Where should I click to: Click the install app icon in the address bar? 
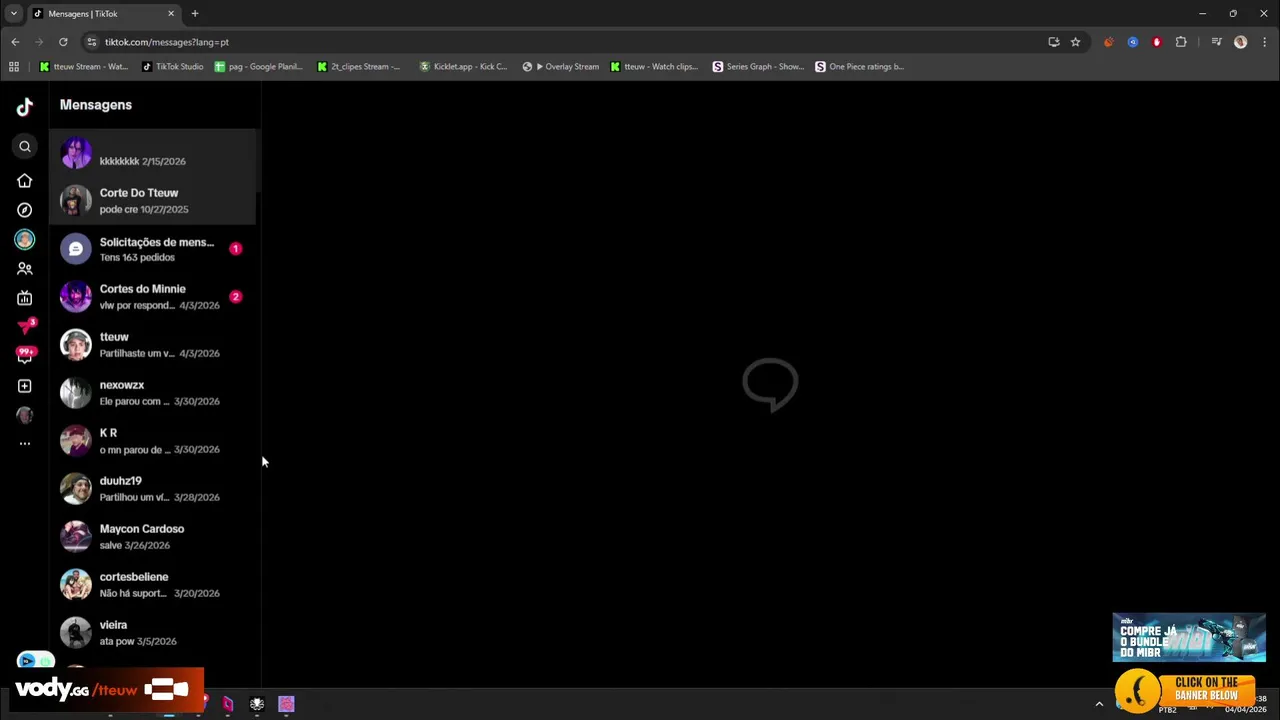(x=1054, y=42)
